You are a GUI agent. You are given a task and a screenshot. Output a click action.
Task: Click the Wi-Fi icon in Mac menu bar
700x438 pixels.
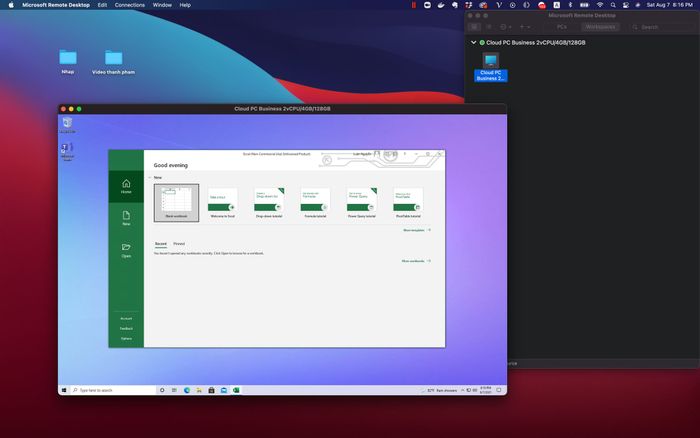[600, 5]
